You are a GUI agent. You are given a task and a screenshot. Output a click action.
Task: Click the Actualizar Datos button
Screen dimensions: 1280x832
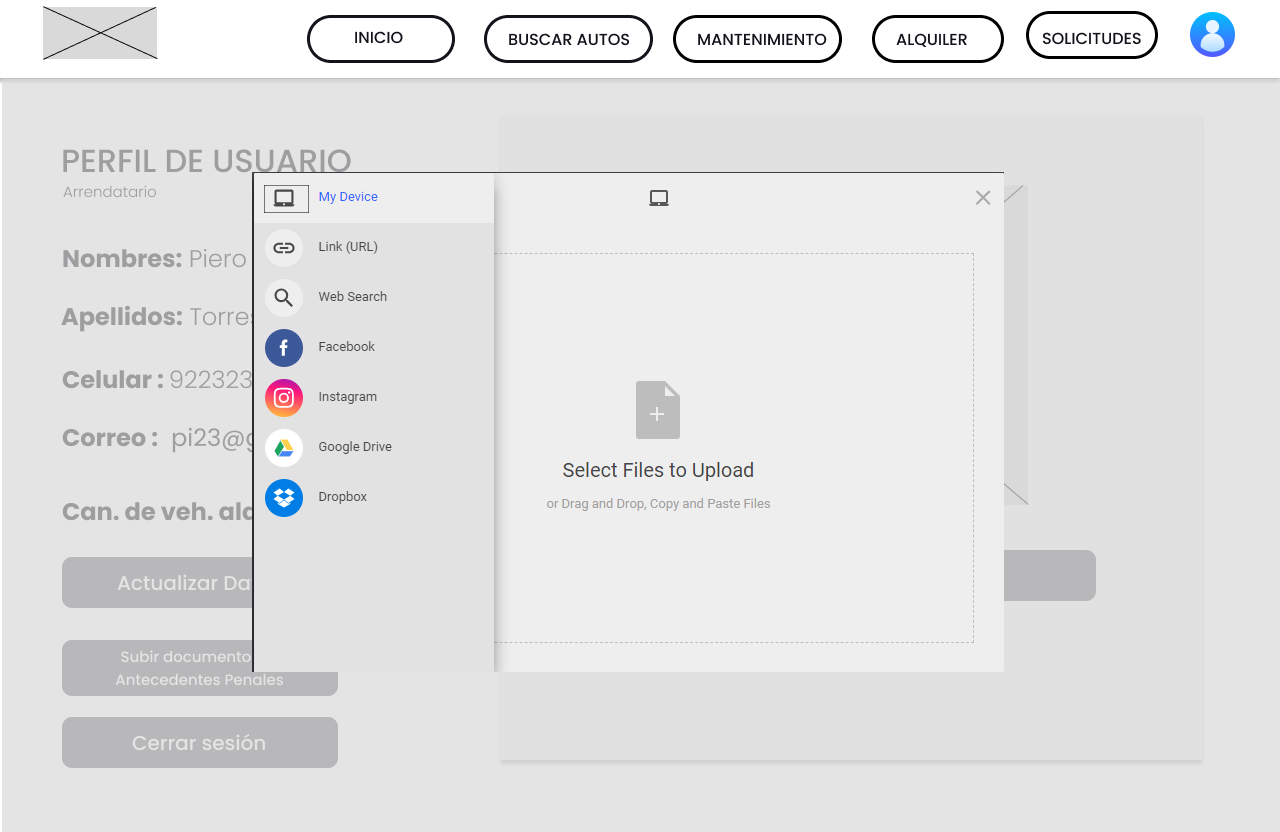coord(157,583)
